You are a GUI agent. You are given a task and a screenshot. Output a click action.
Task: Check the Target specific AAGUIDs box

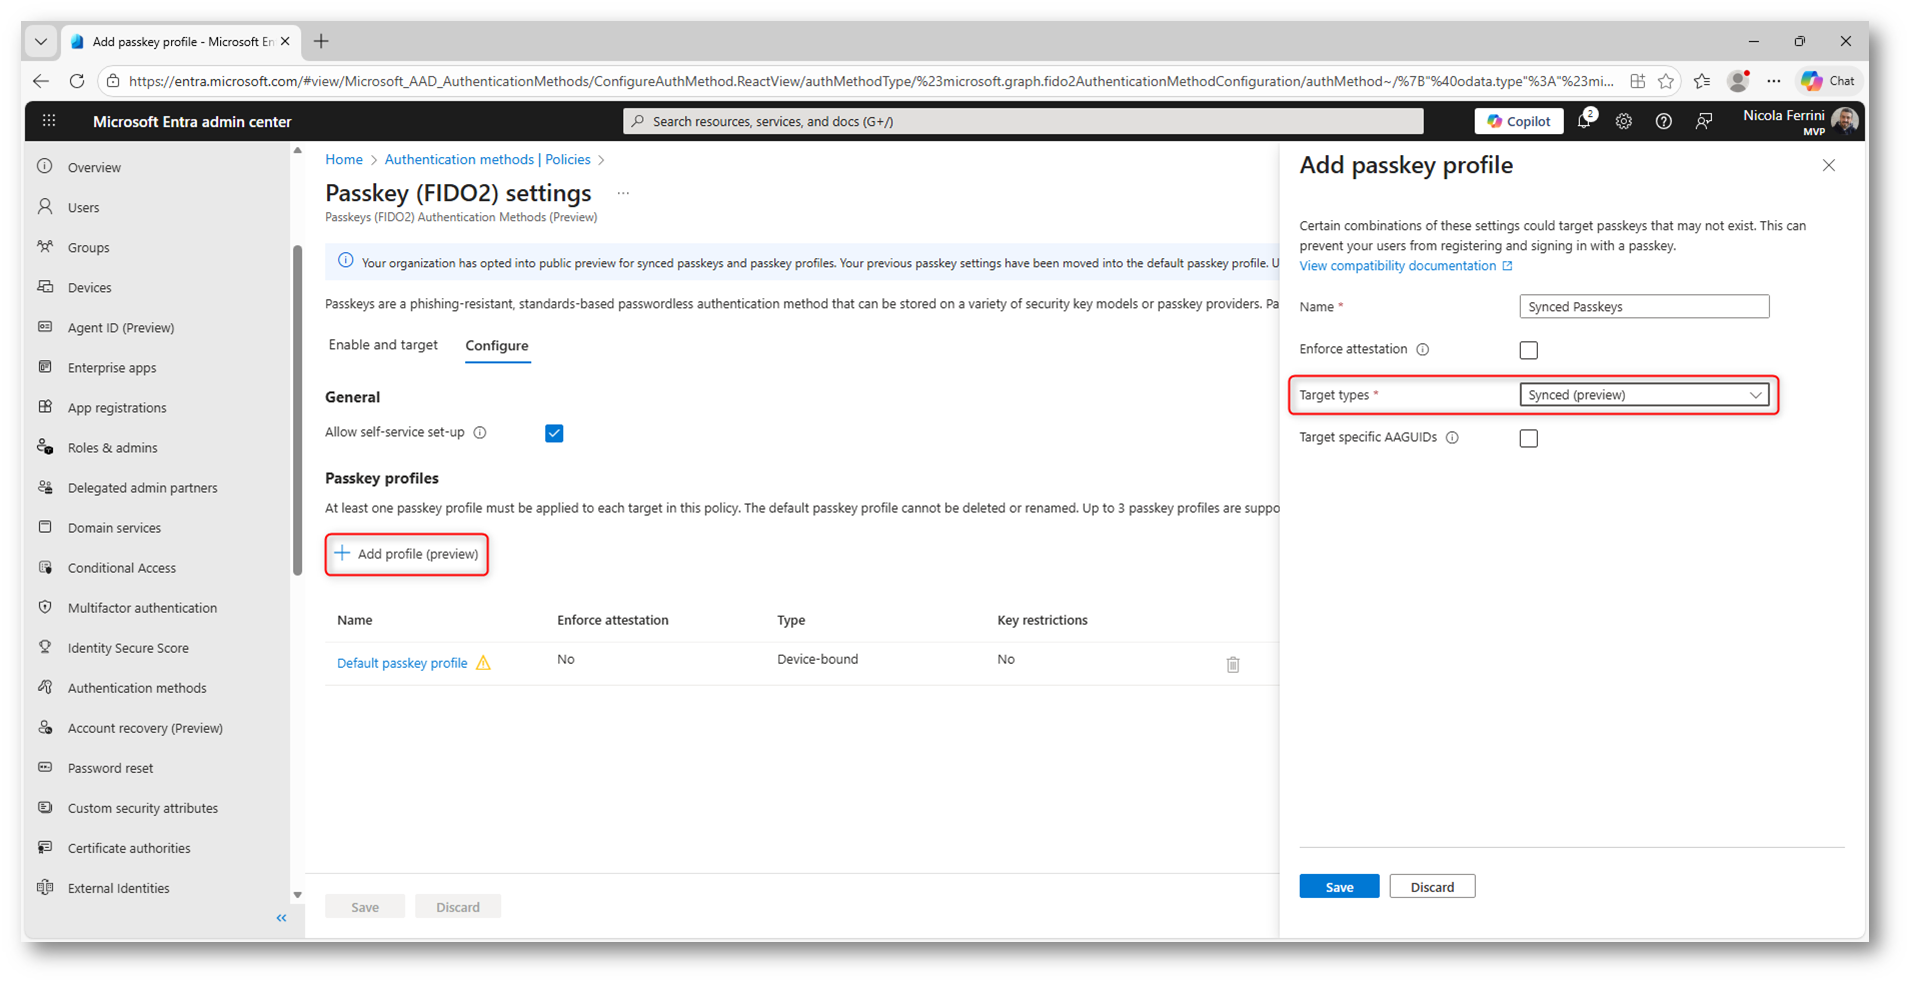tap(1528, 438)
